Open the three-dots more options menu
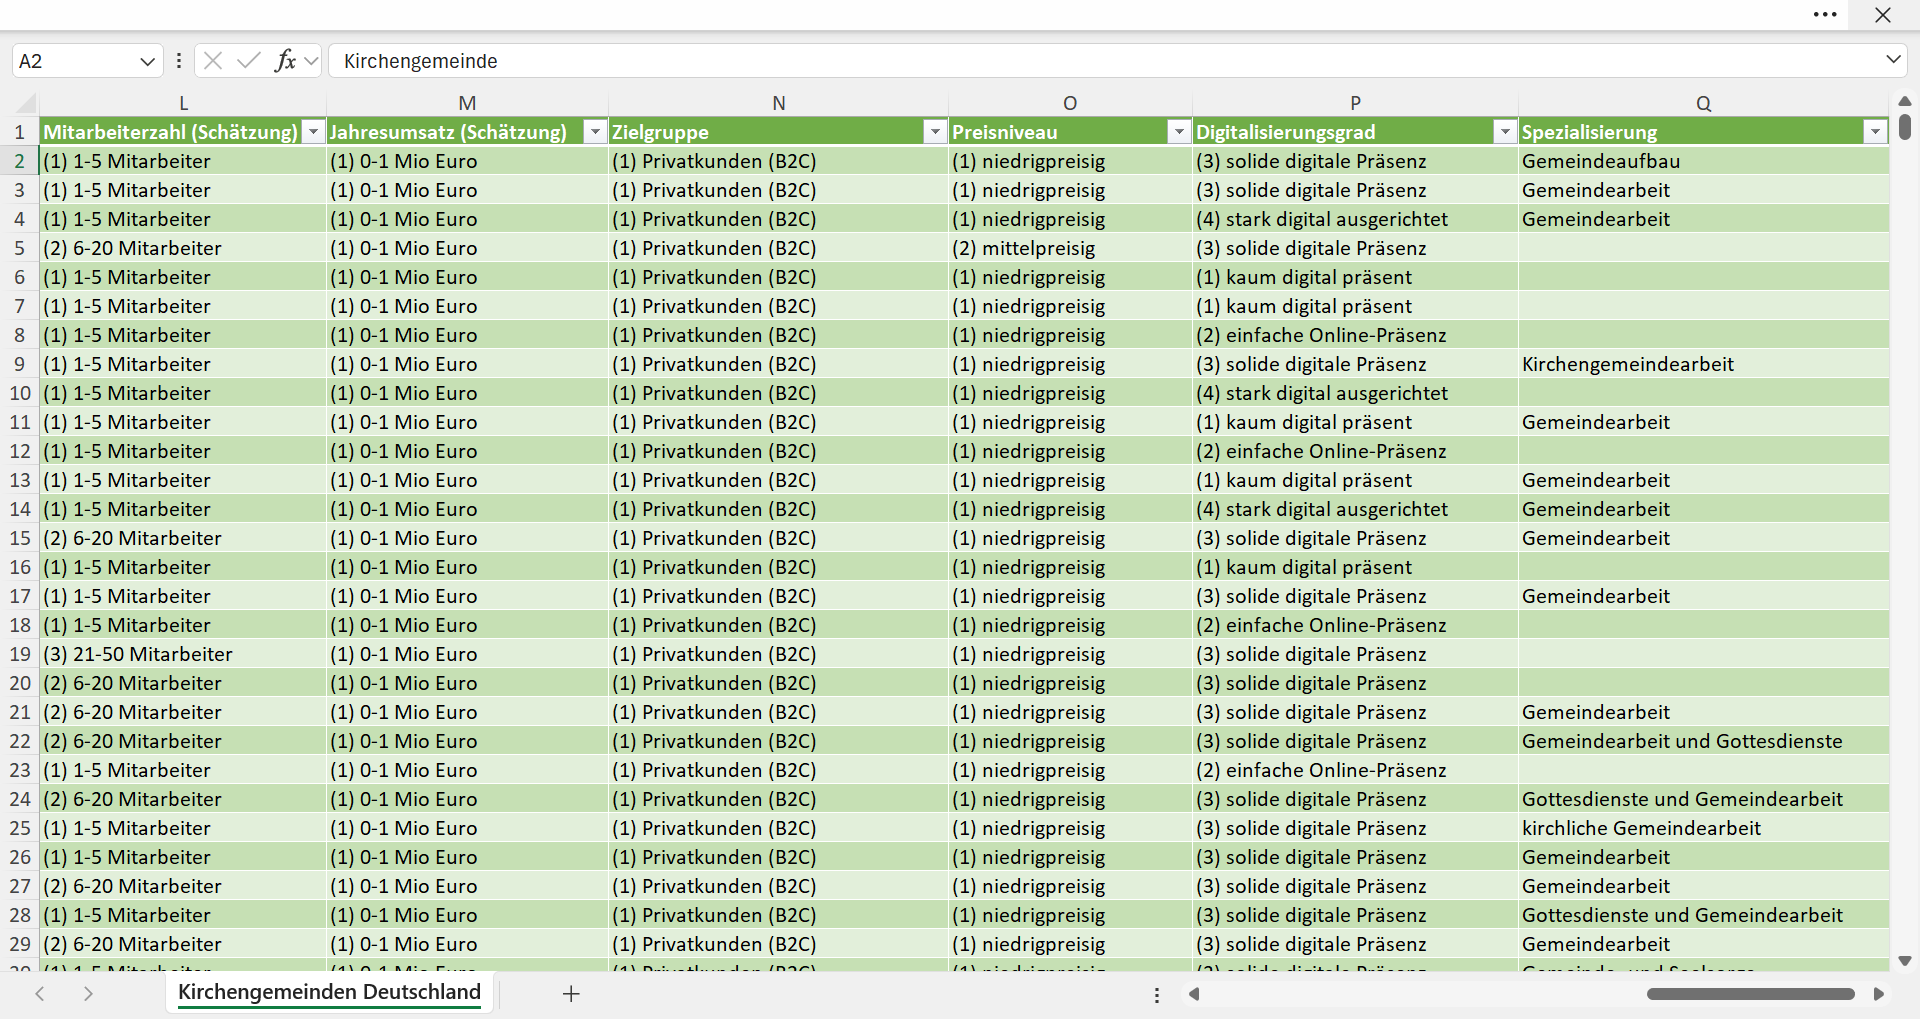 (x=1825, y=15)
